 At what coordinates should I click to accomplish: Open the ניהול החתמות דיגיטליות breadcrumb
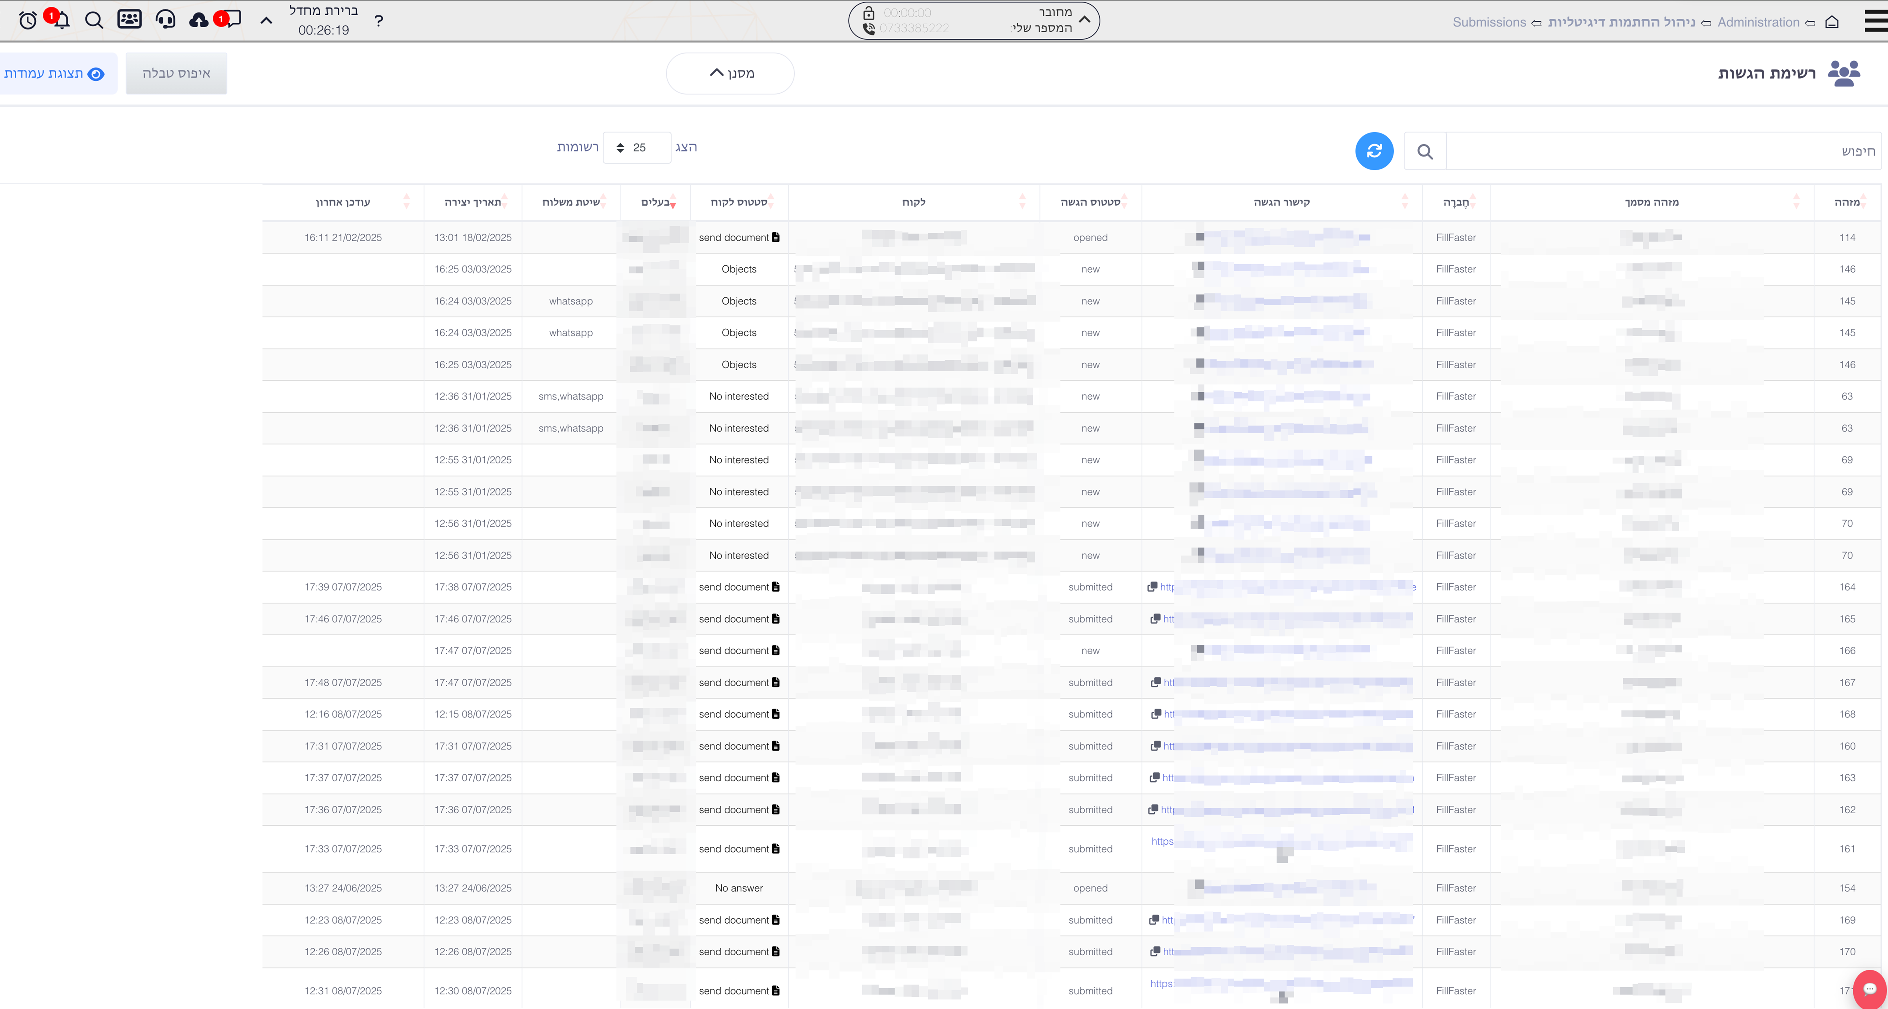click(x=1621, y=22)
